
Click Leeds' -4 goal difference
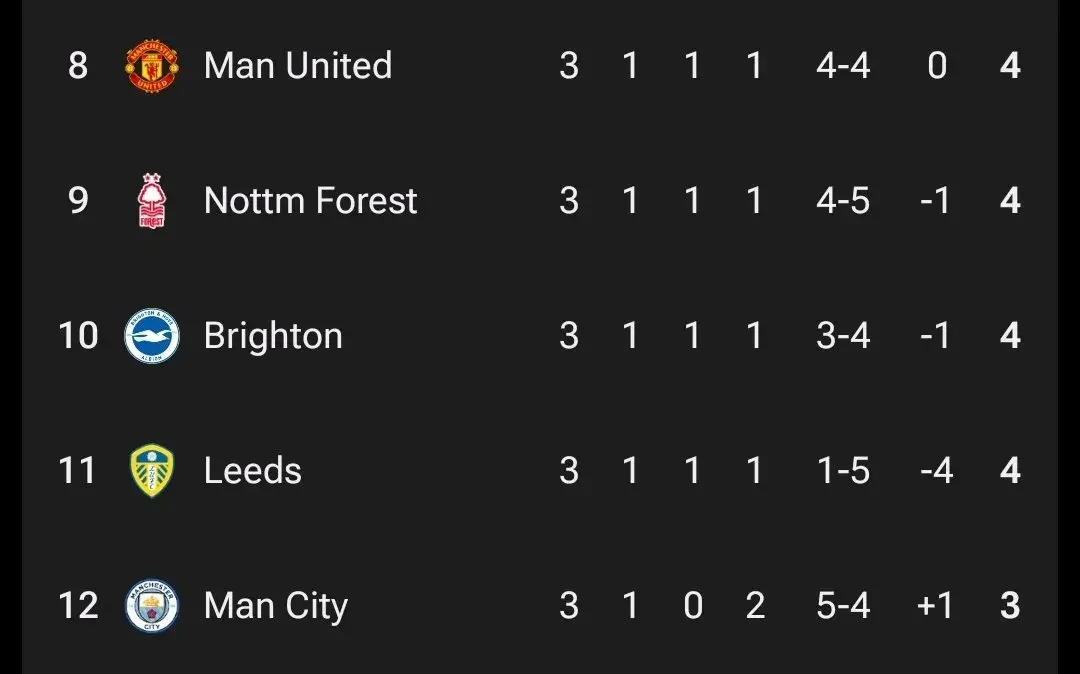(934, 471)
